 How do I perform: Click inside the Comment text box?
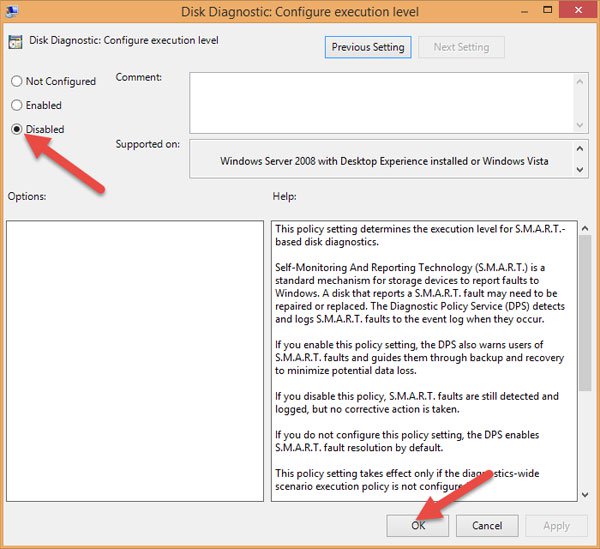(x=381, y=103)
